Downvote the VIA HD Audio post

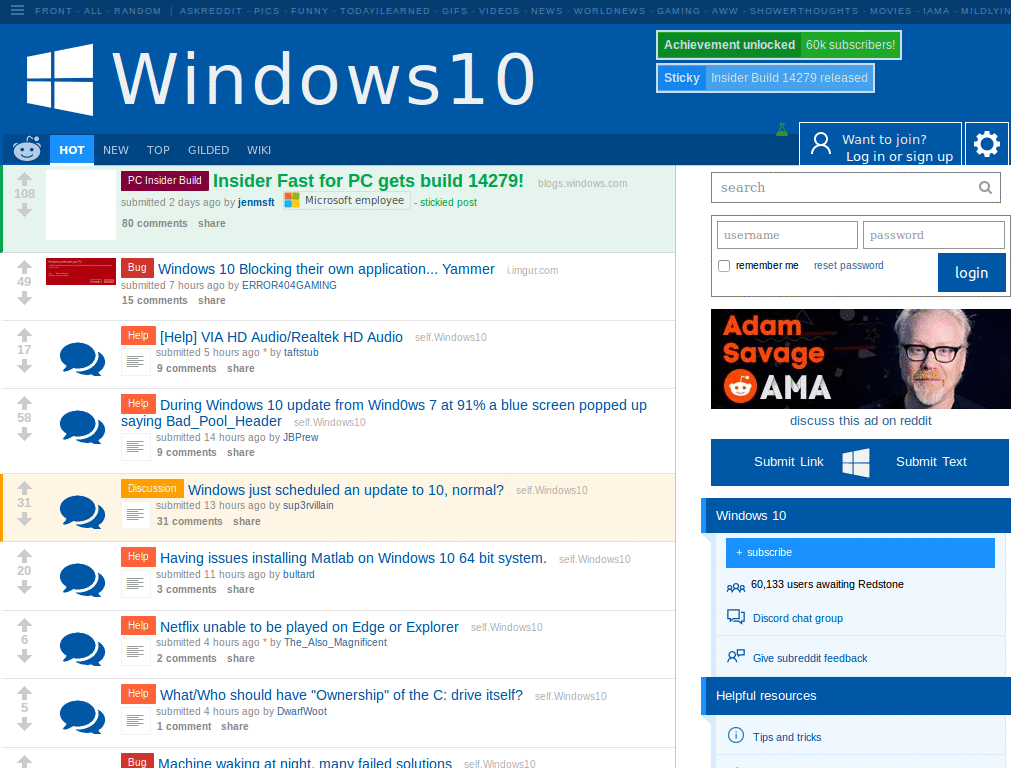(24, 366)
